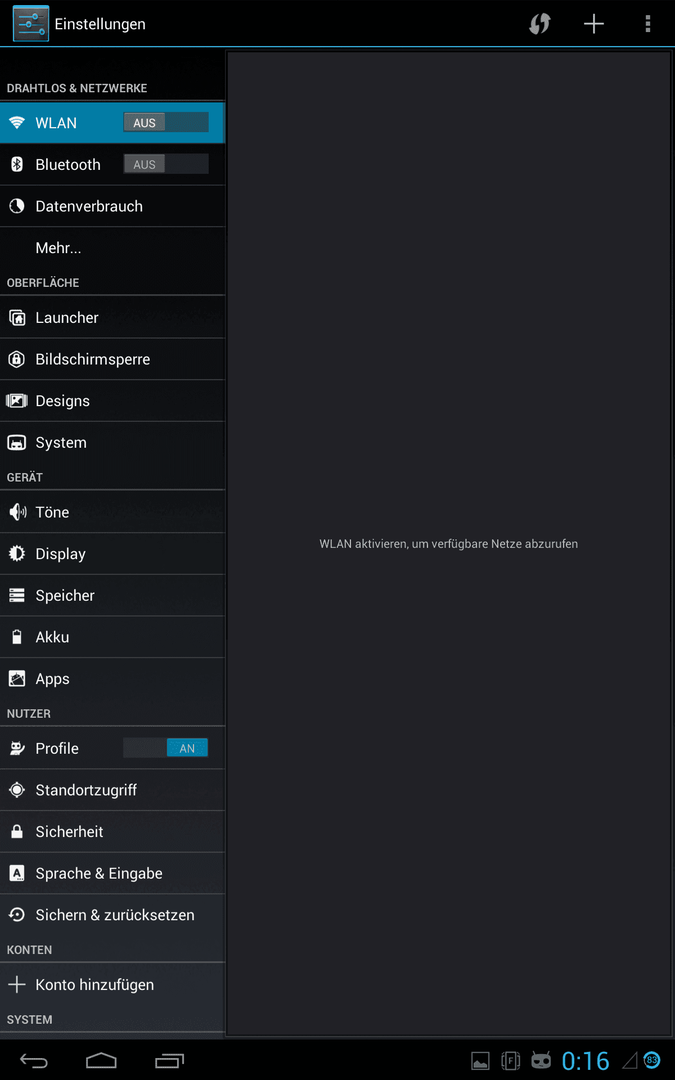Open the three-dot overflow menu
This screenshot has height=1080, width=675.
647,24
